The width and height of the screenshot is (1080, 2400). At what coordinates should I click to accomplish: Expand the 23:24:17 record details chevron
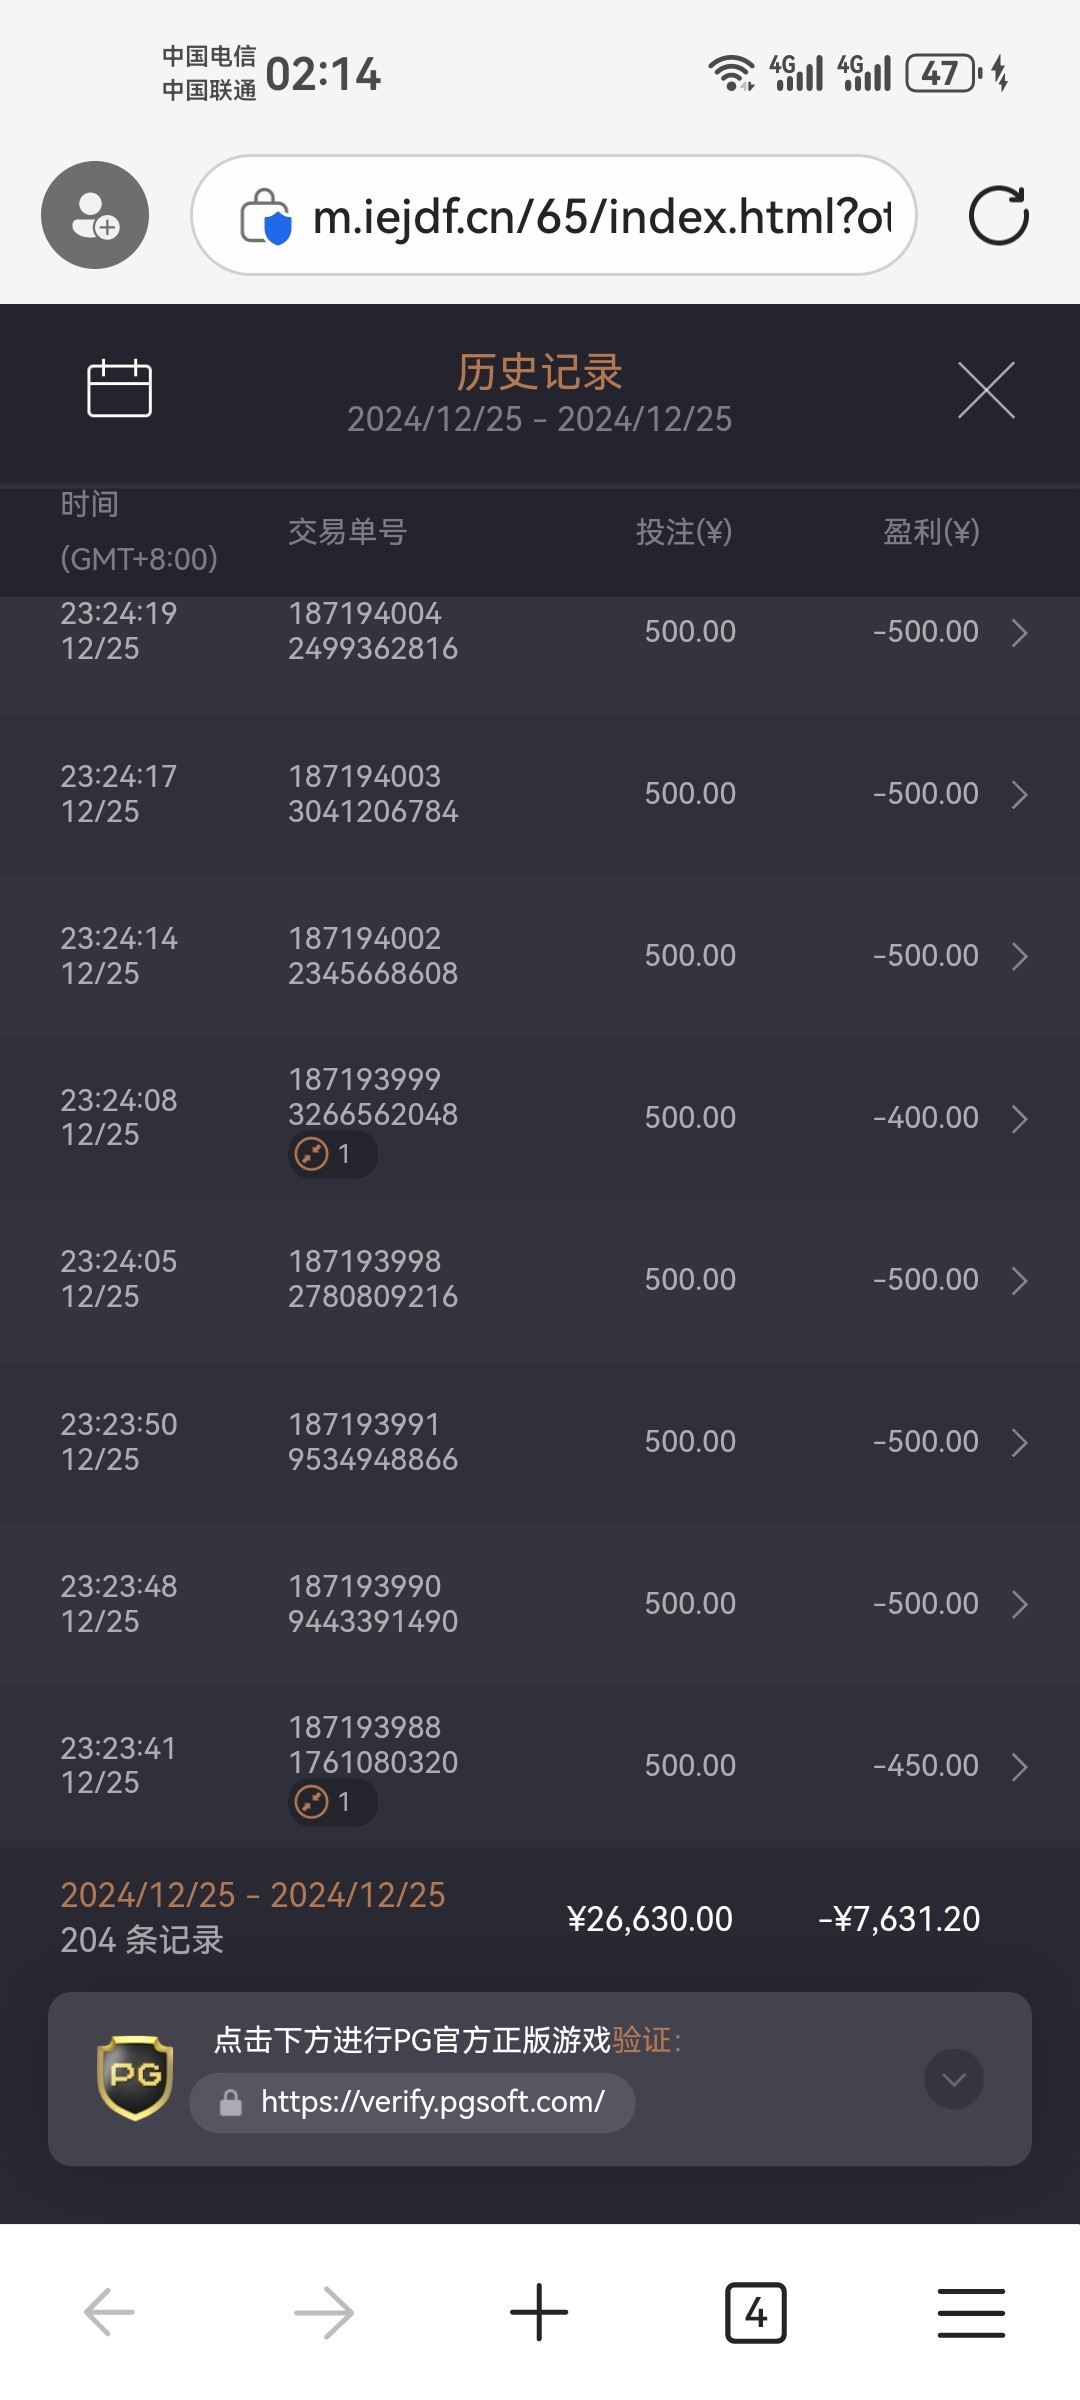(x=1019, y=795)
